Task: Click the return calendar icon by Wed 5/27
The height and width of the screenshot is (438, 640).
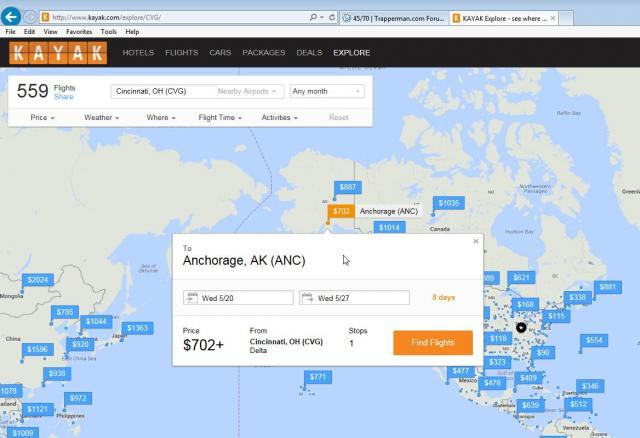Action: click(307, 298)
